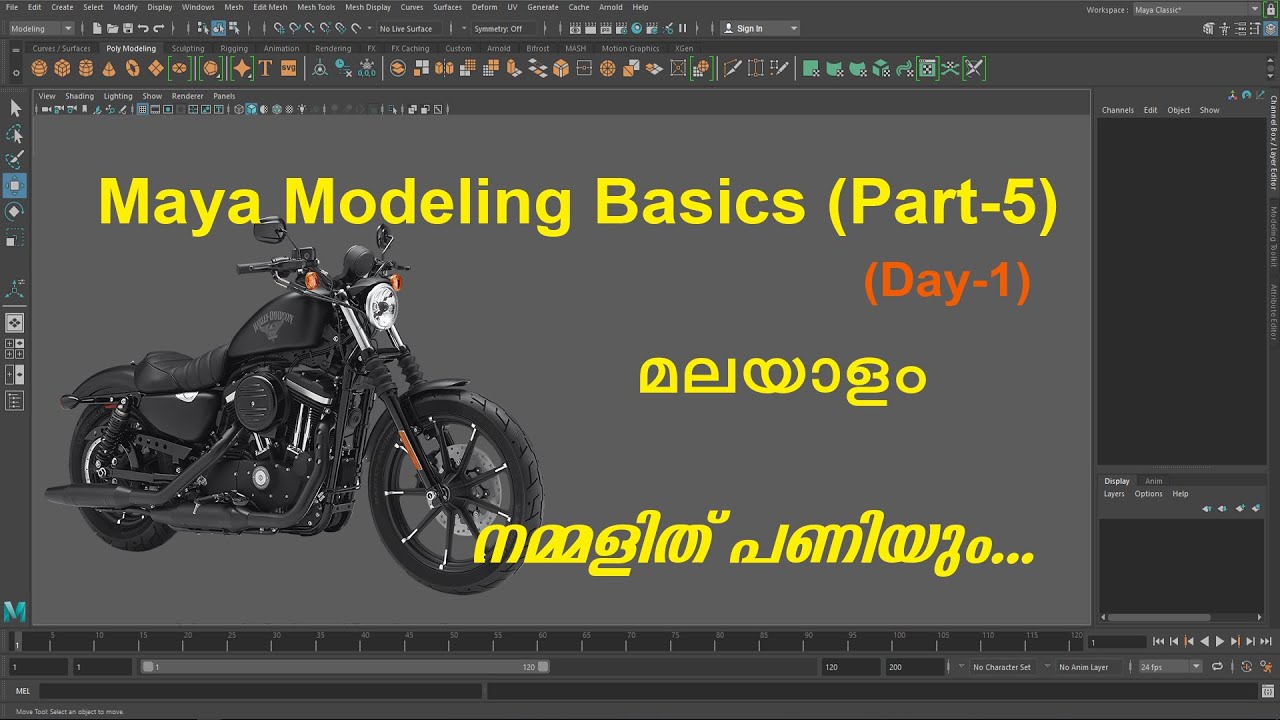
Task: Click the layer editor horizontal scrollbar
Action: 1159,617
